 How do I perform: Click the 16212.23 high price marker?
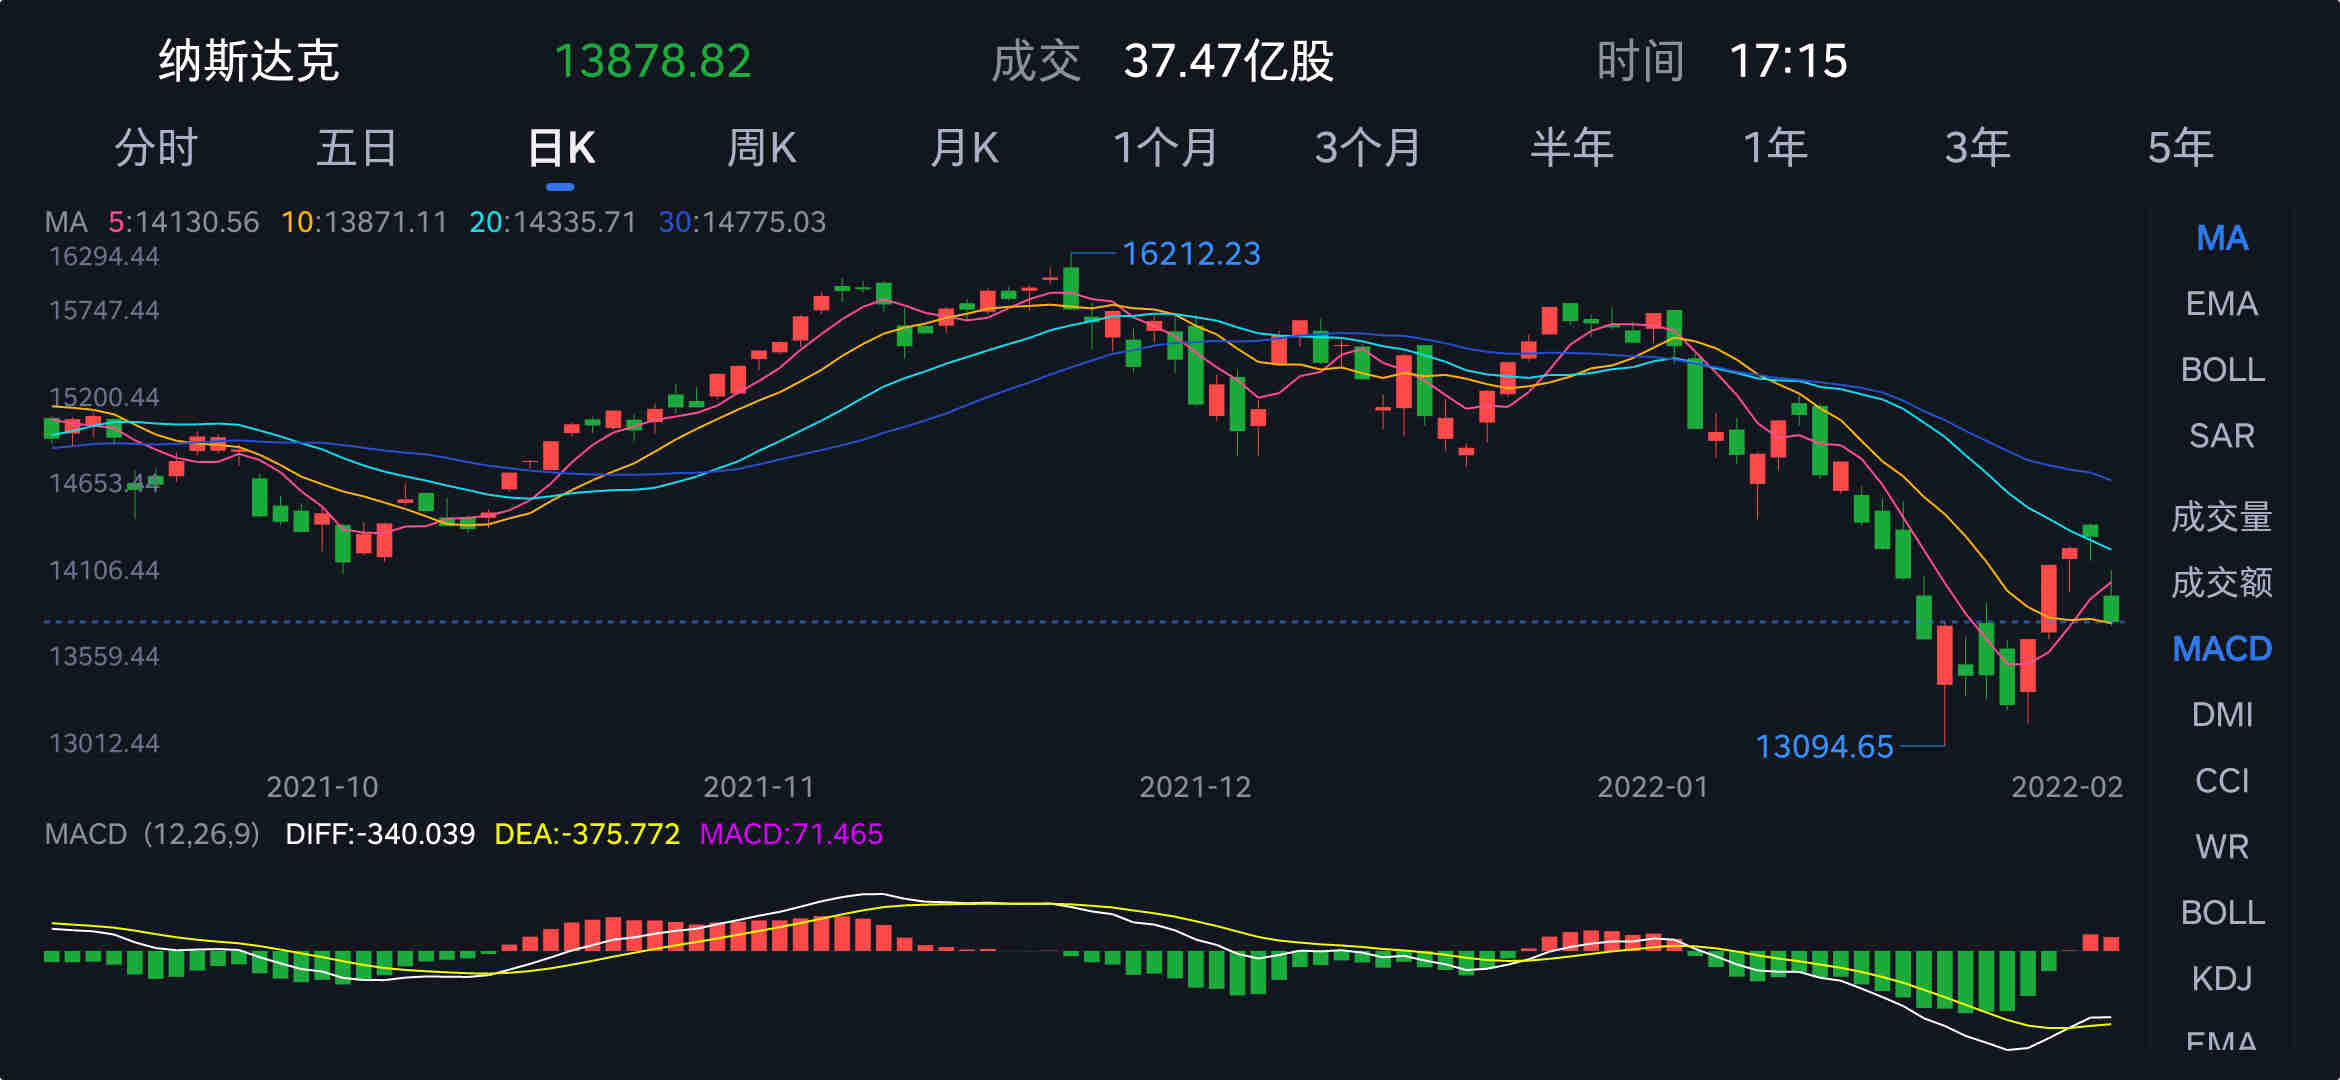click(1191, 254)
